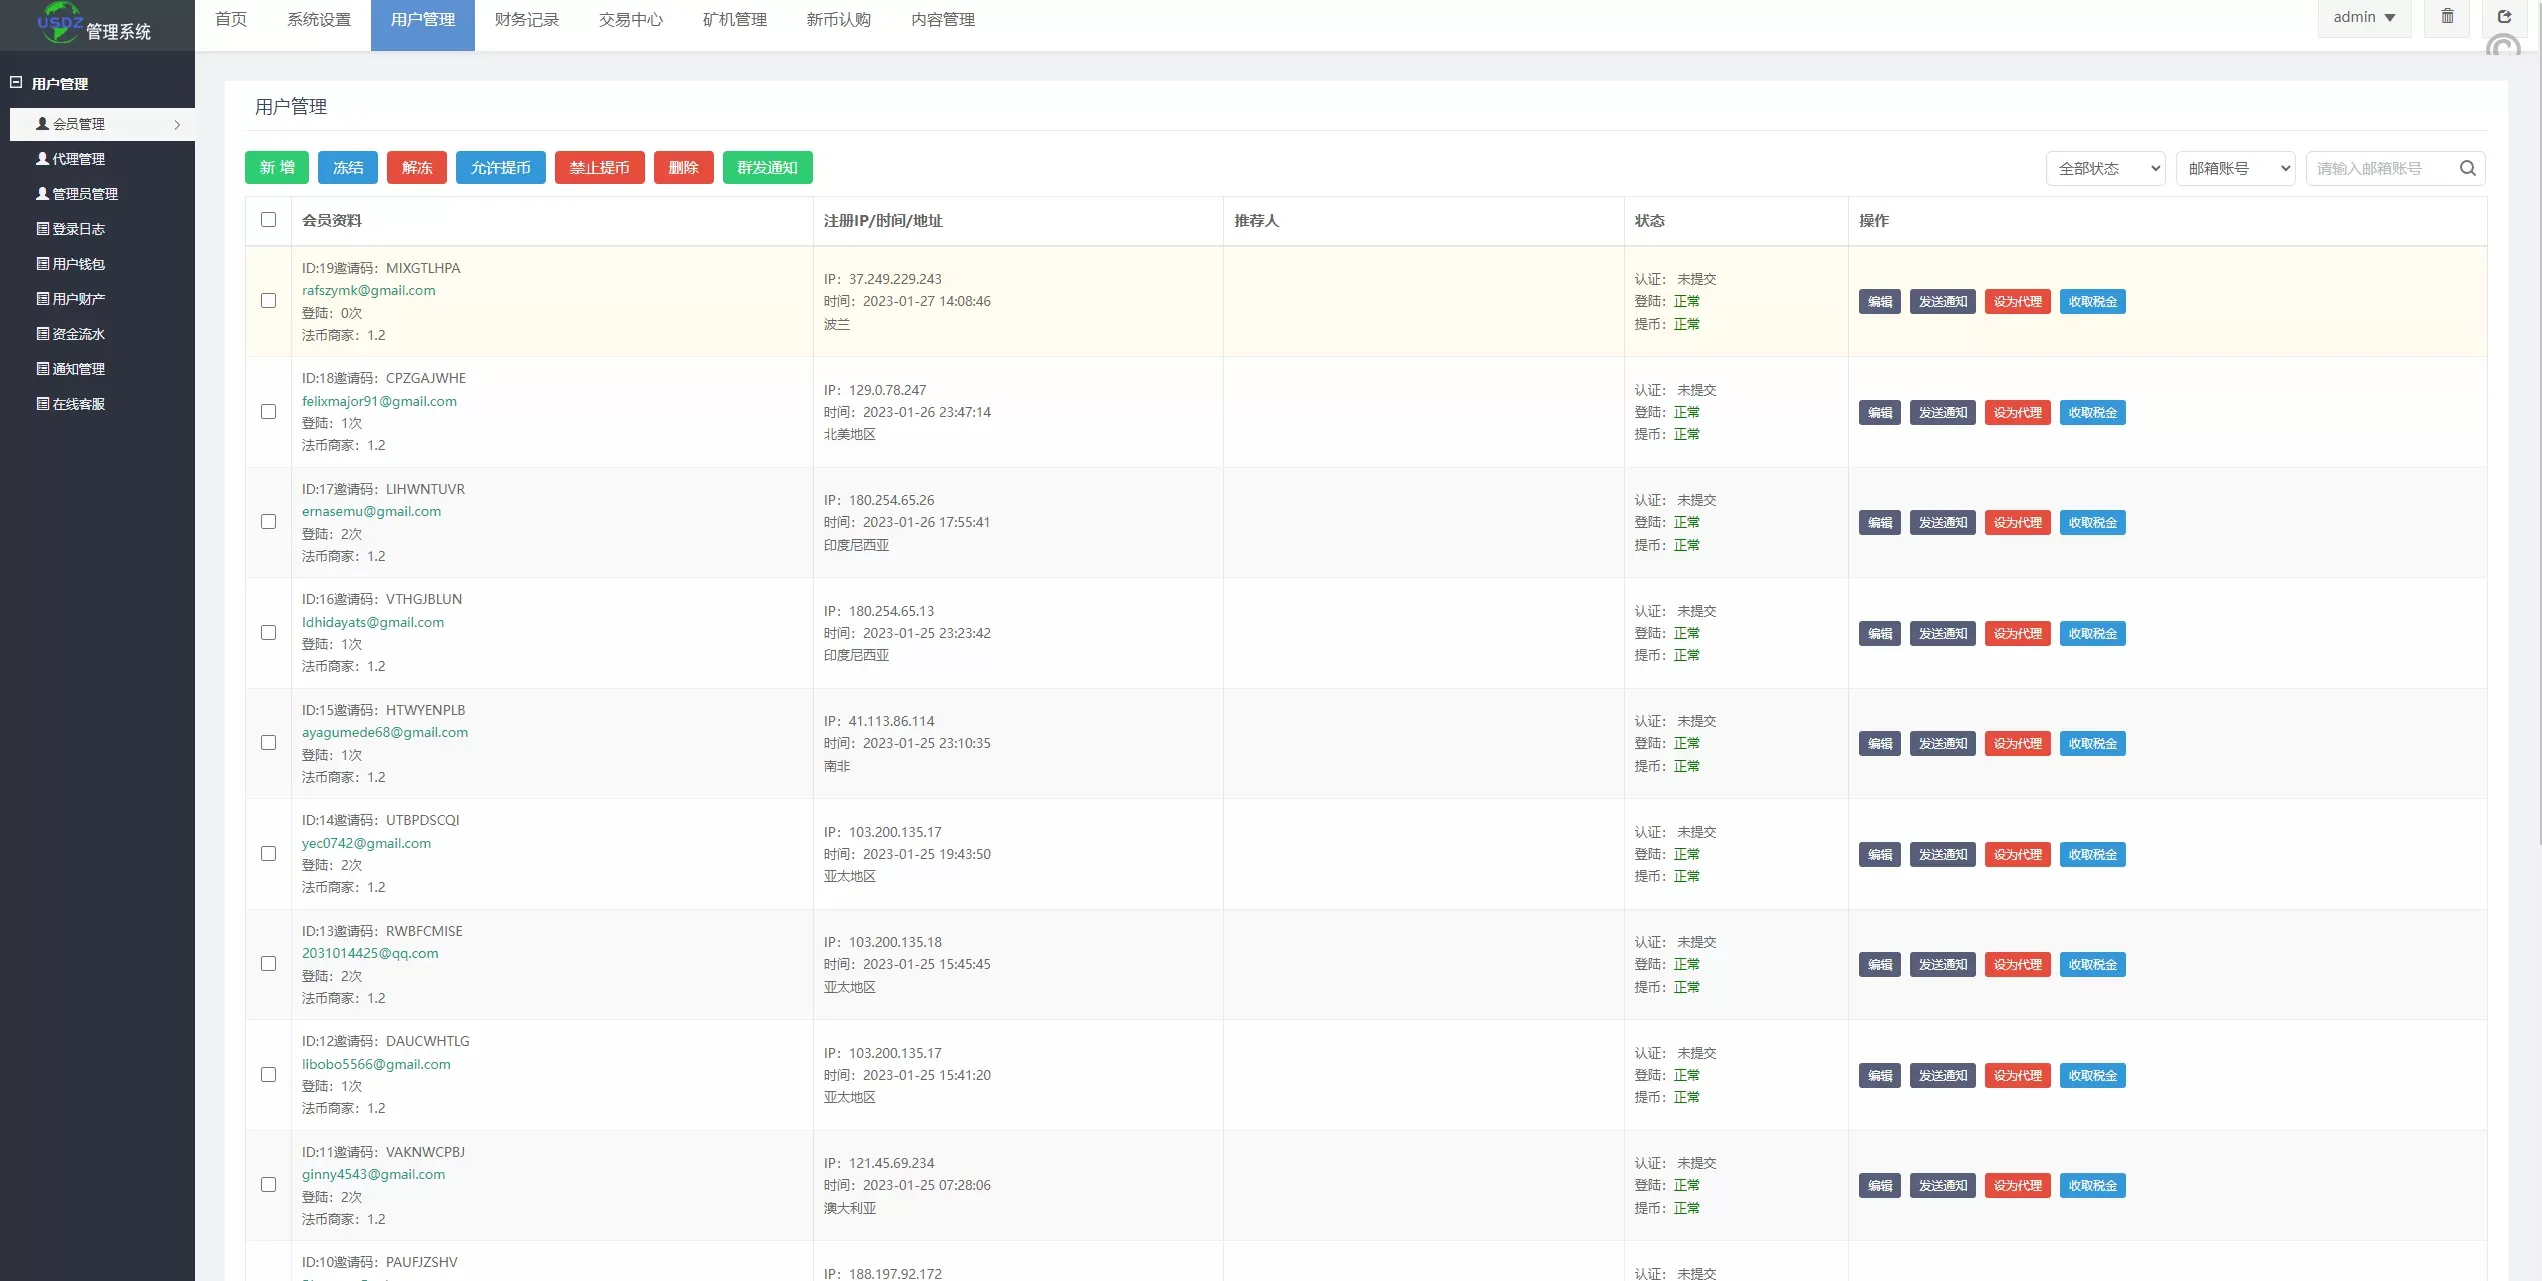The image size is (2542, 1281).
Task: Collapse the 用户管理 sidebar section
Action: pos(16,83)
